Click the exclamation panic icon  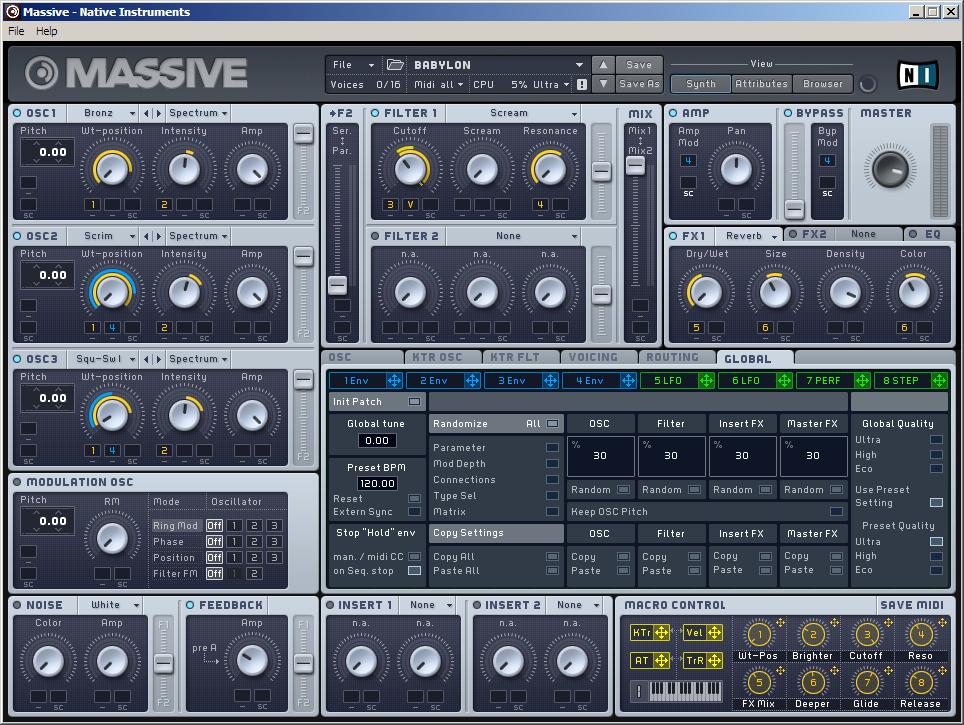(582, 84)
